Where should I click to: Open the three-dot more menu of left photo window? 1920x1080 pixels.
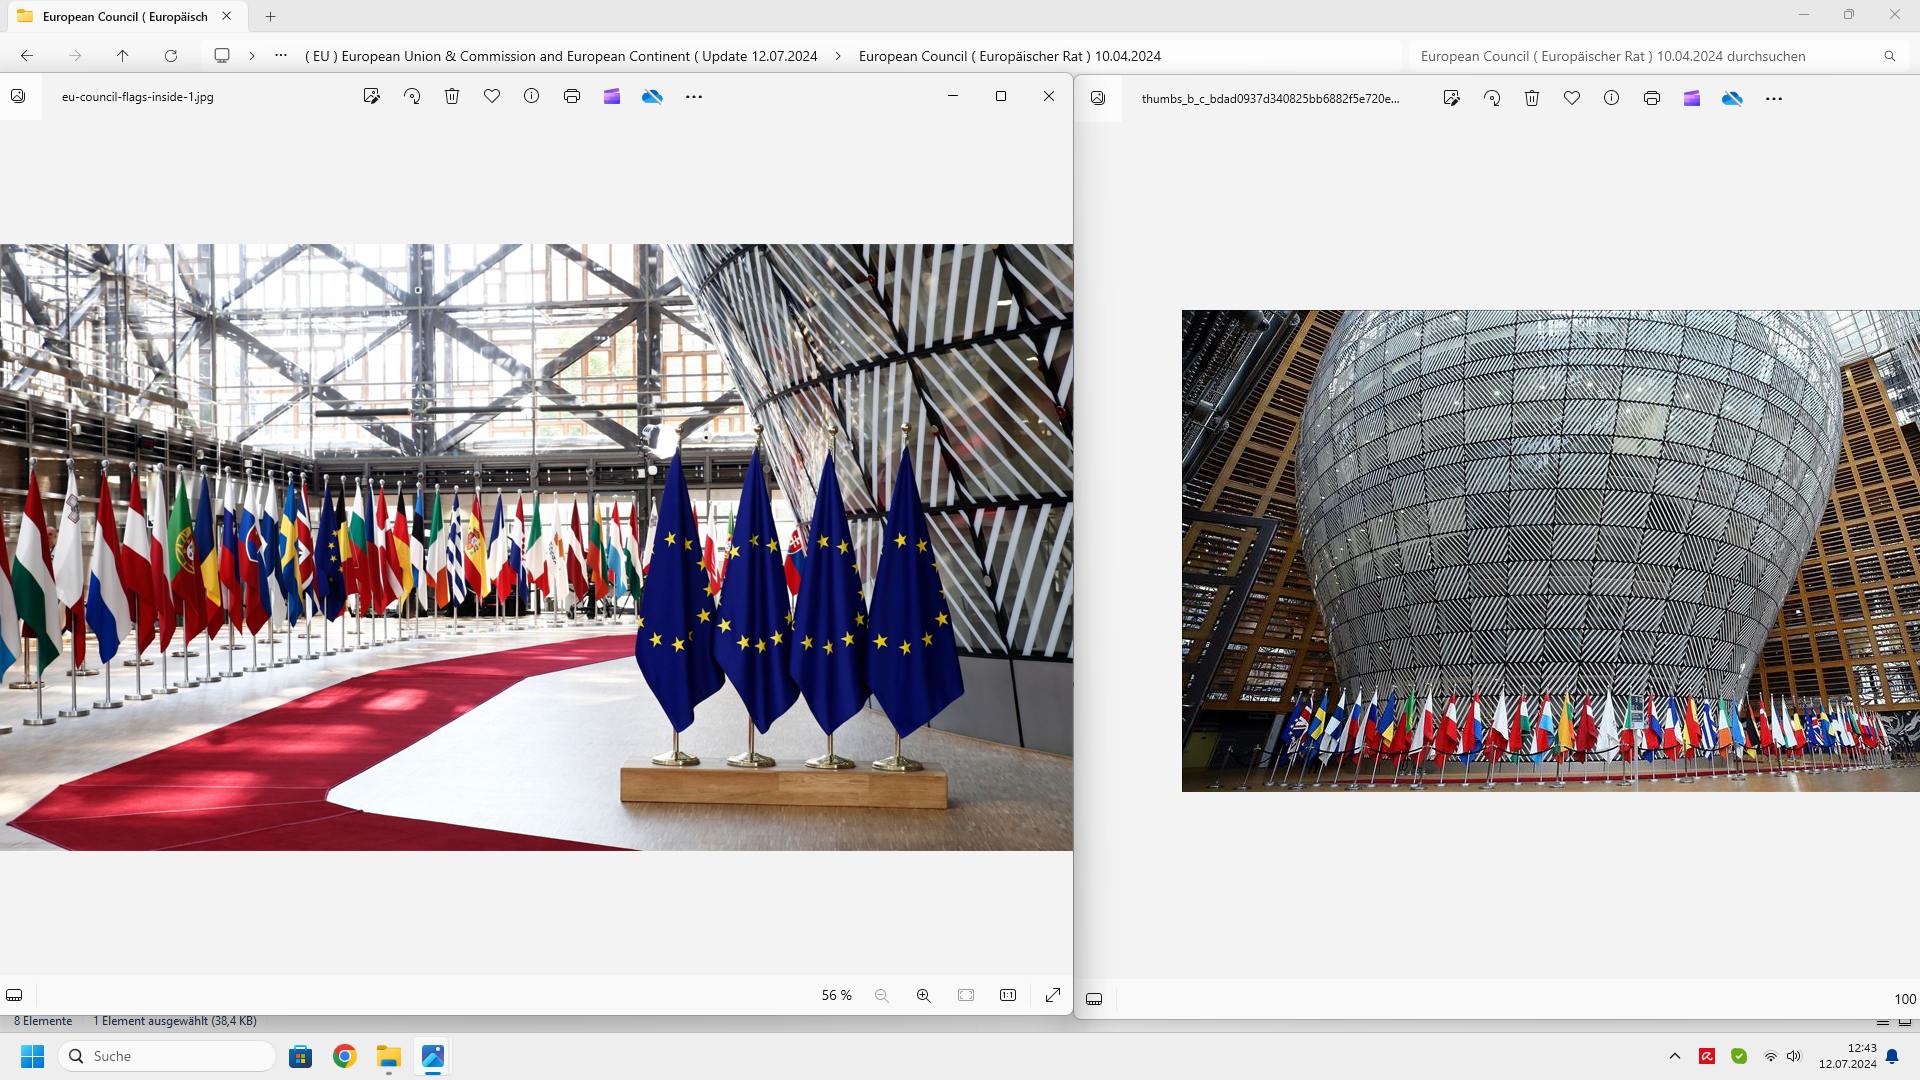pos(694,97)
